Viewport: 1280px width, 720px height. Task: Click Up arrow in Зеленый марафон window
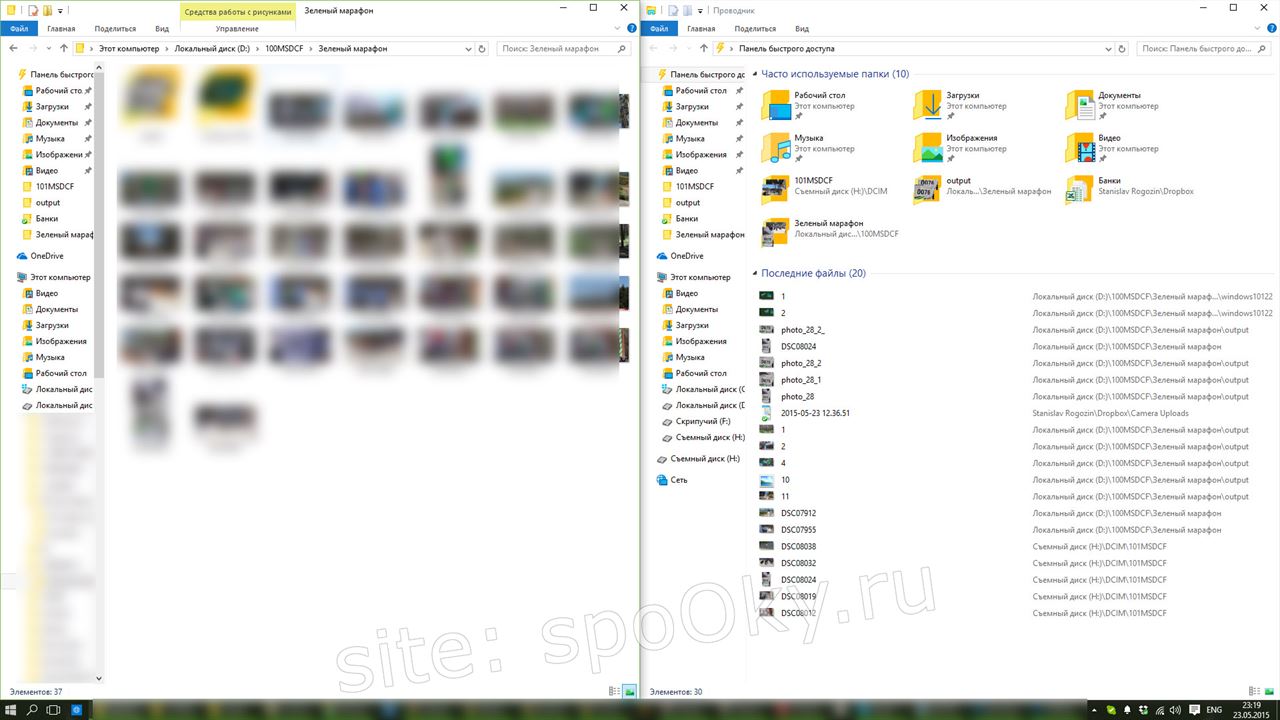[x=64, y=48]
